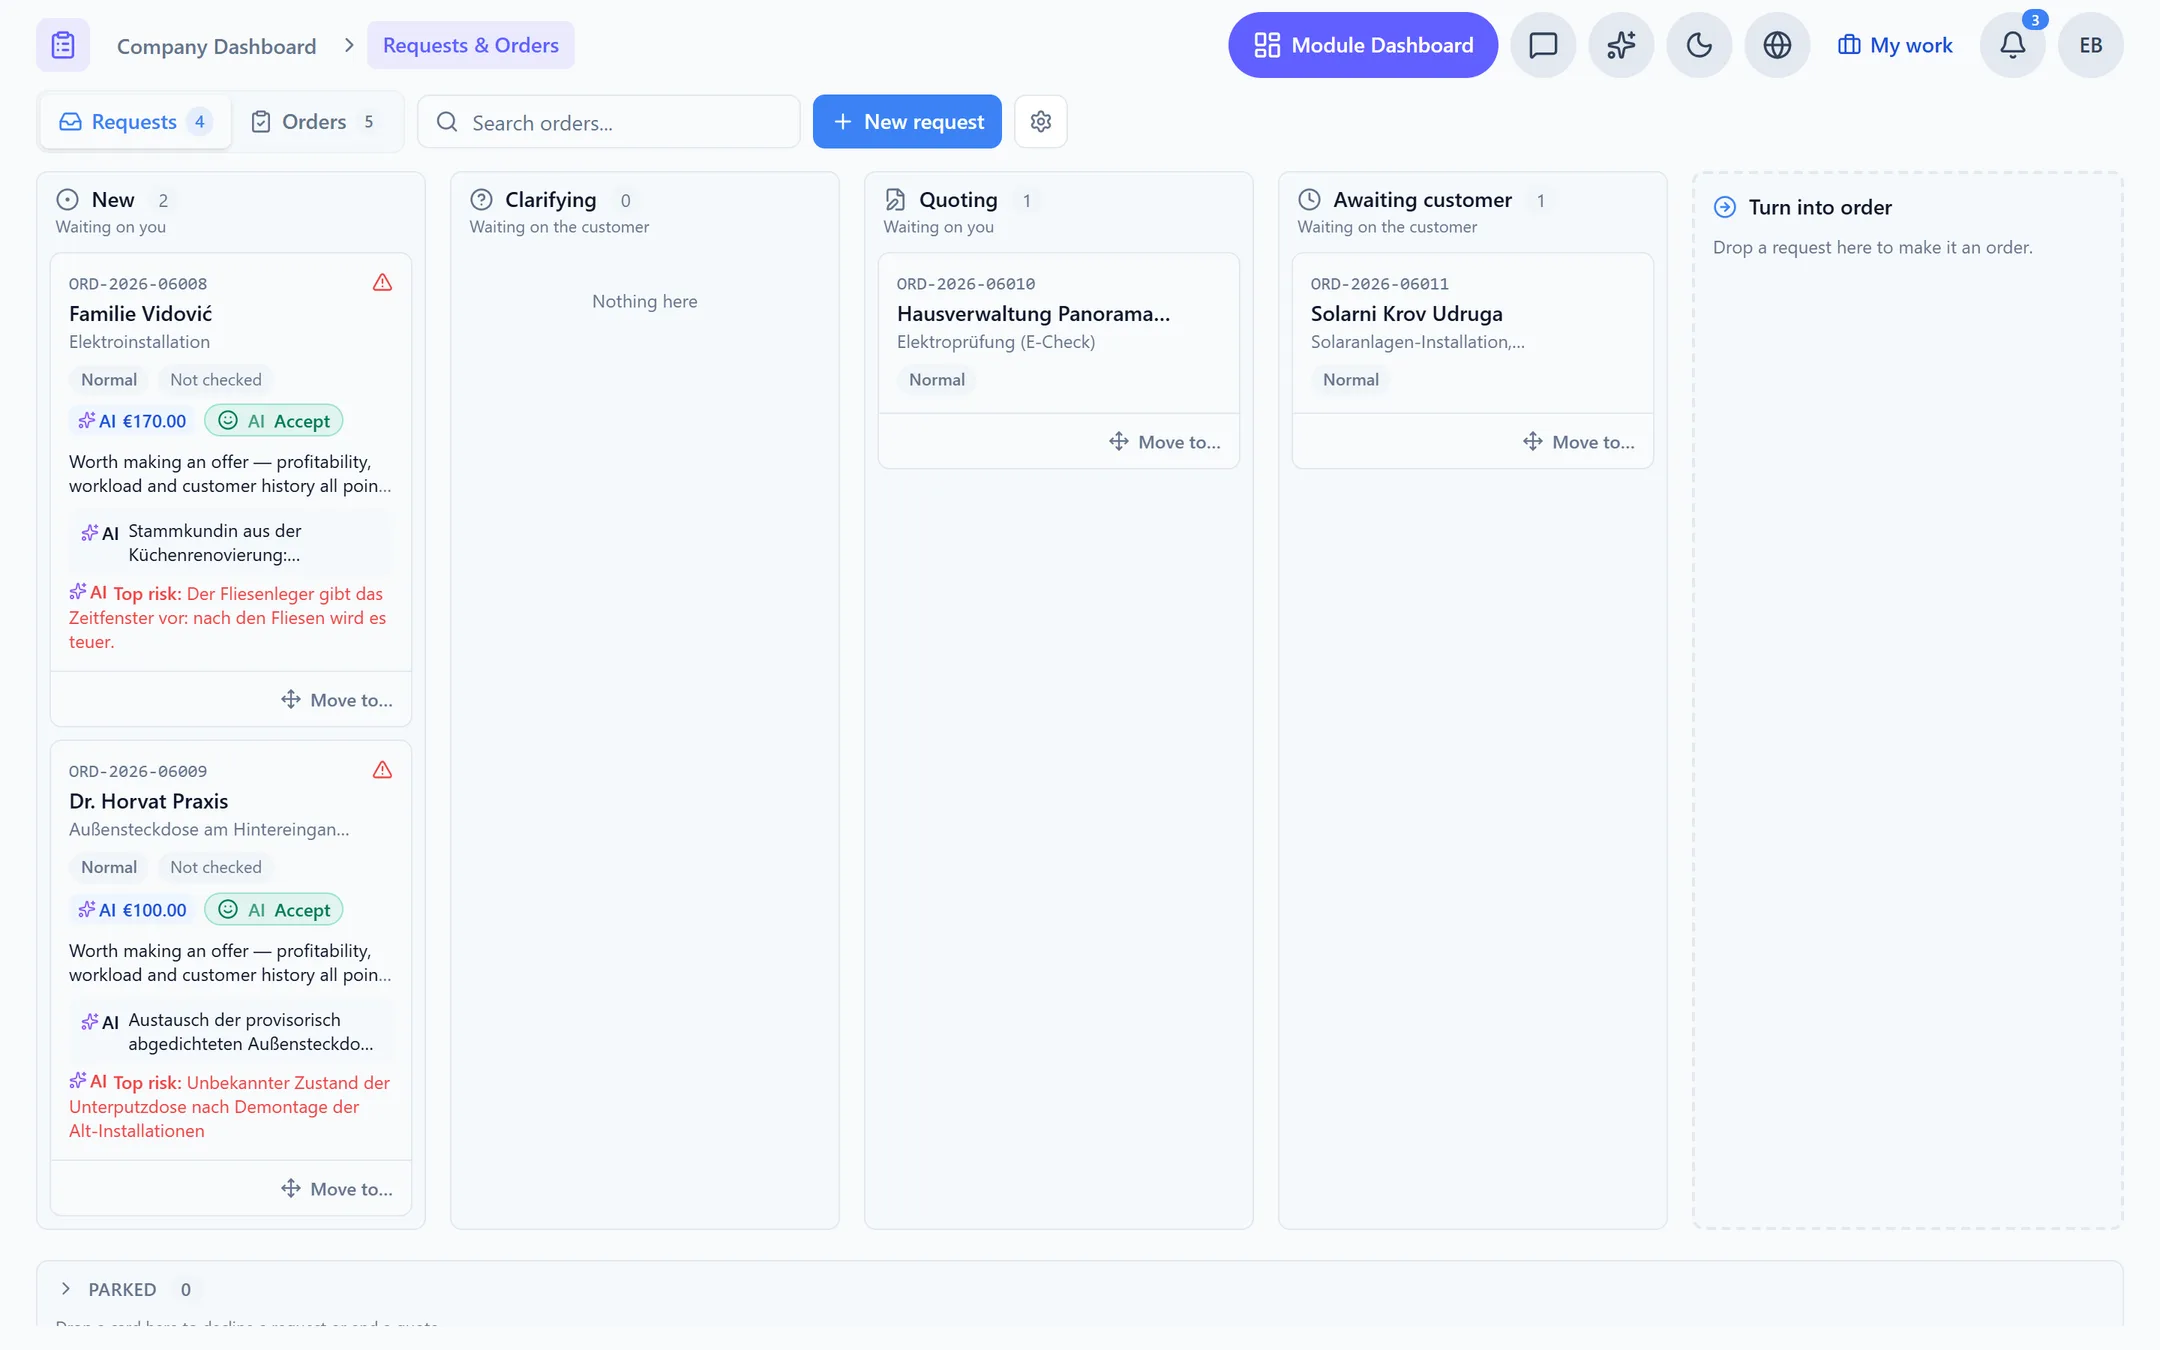The width and height of the screenshot is (2160, 1350).
Task: Toggle dark mode moon icon
Action: point(1699,45)
